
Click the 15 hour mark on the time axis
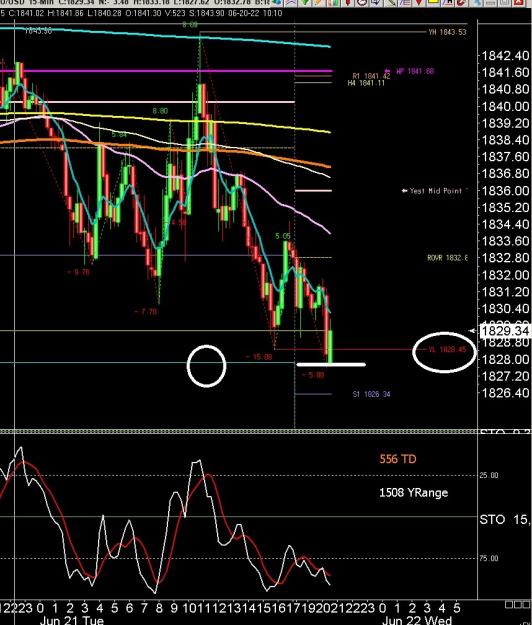coord(264,608)
